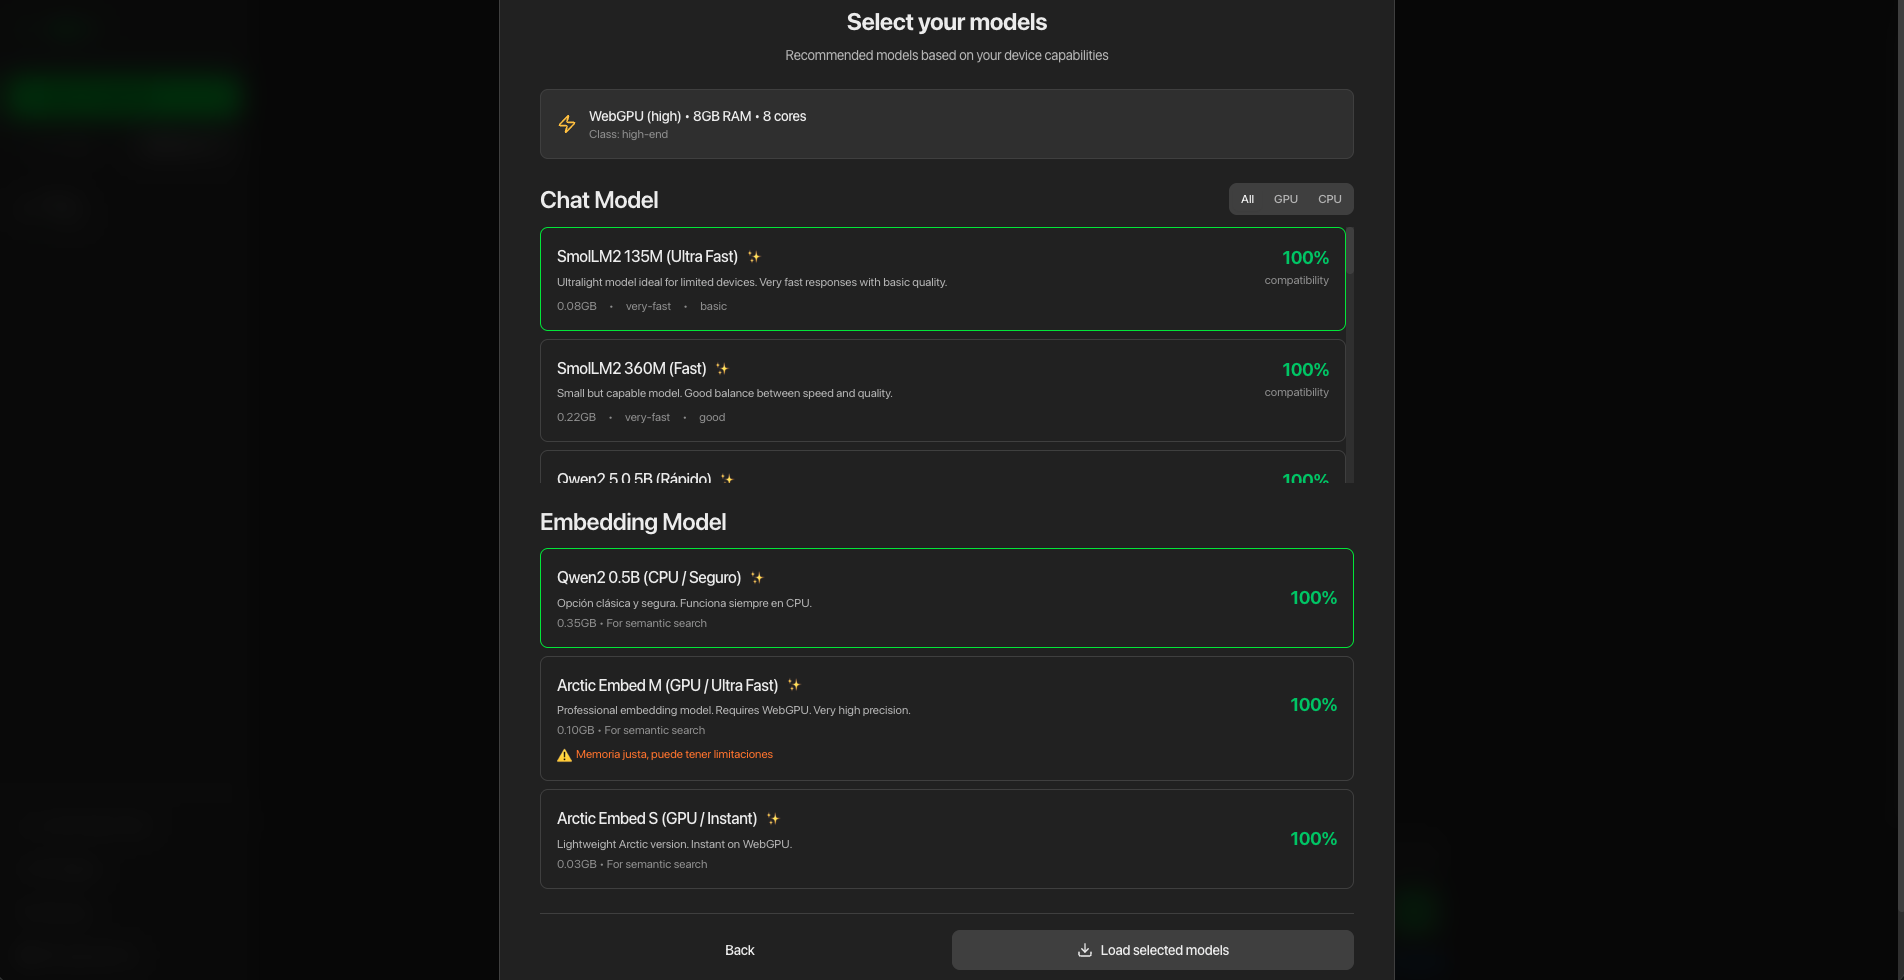Click the sparkle icon beside Arctic Embed M

point(794,685)
